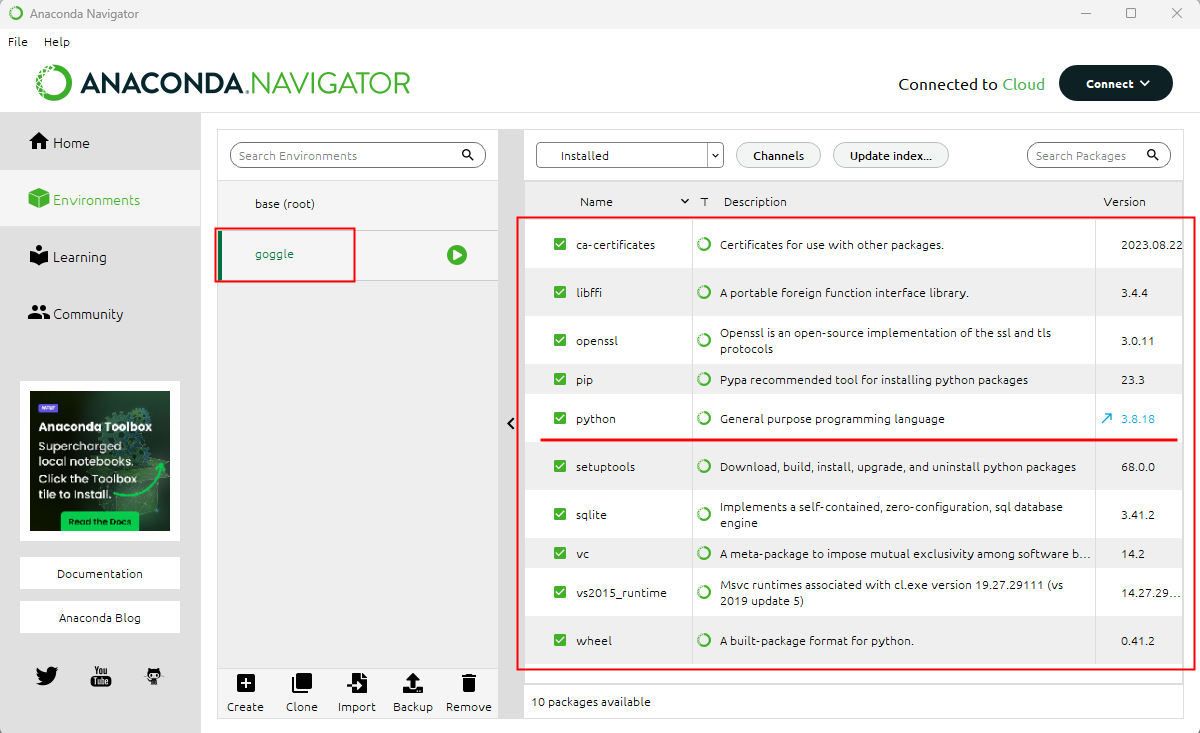1200x733 pixels.
Task: Open the GitHub link icon
Action: tap(154, 676)
